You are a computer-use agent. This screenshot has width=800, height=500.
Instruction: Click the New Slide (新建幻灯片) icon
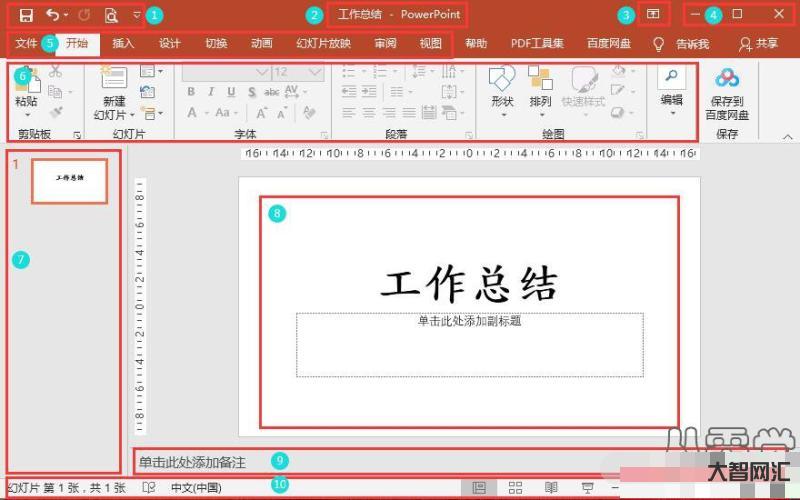click(114, 82)
